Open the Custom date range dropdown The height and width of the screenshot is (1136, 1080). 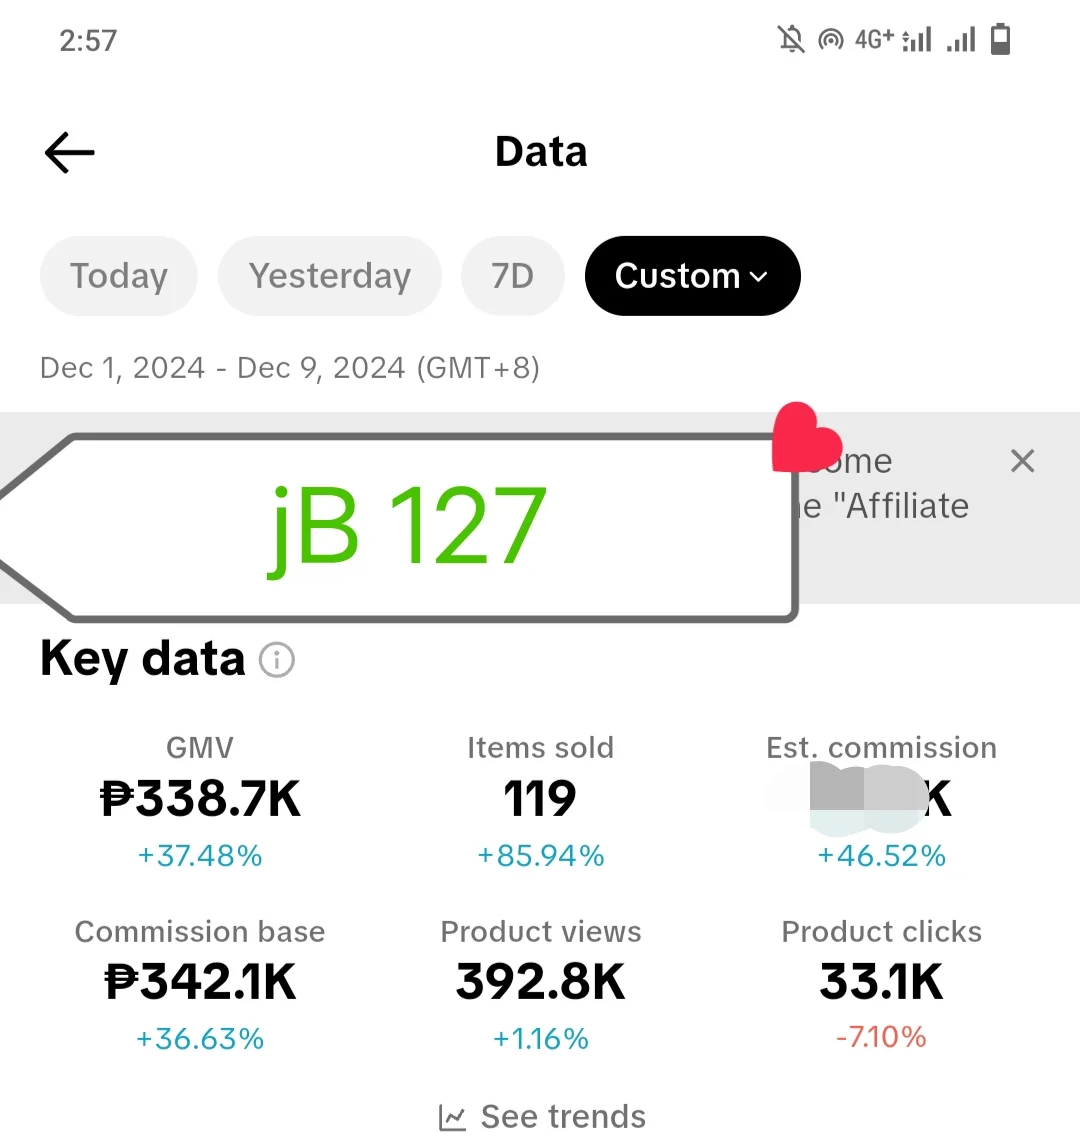click(692, 276)
